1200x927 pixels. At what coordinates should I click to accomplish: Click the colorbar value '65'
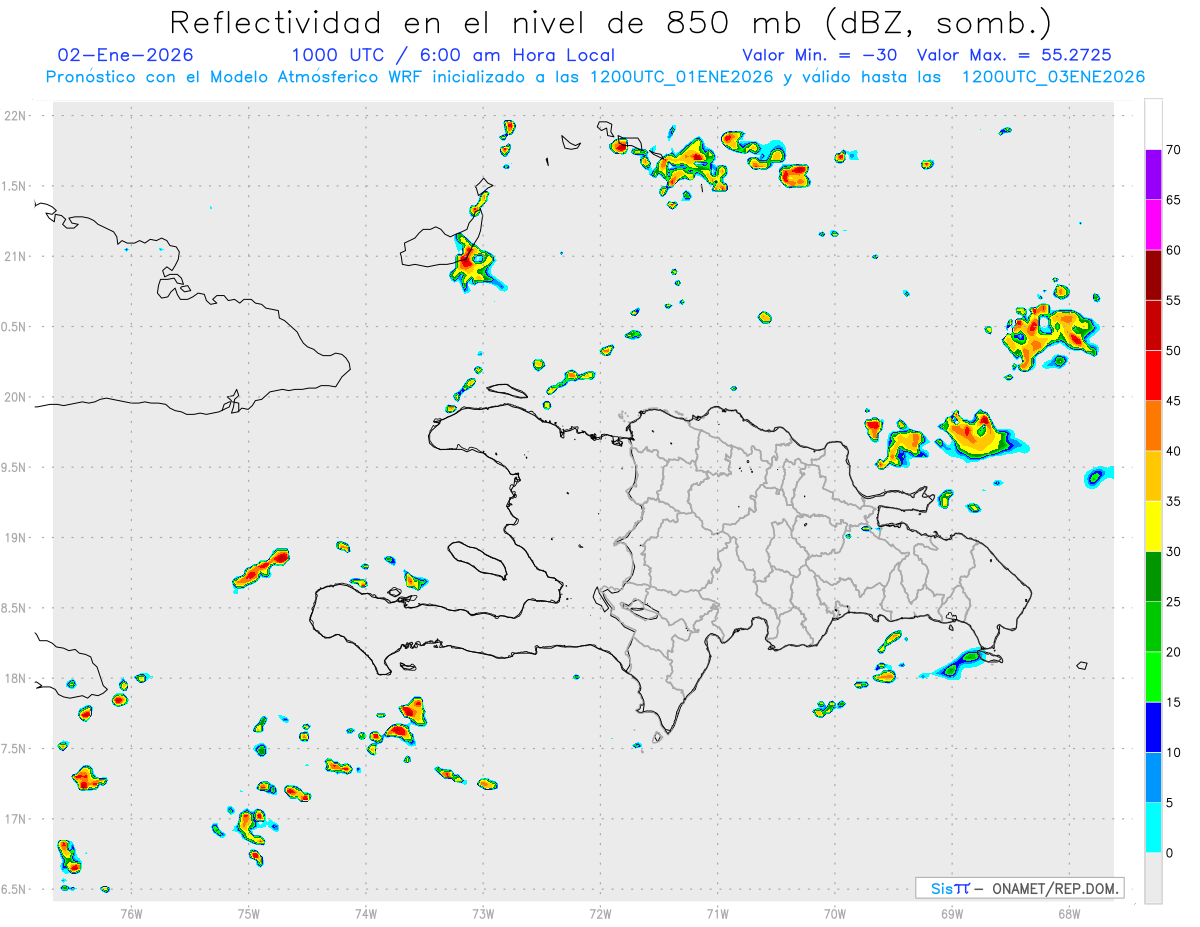point(1173,200)
